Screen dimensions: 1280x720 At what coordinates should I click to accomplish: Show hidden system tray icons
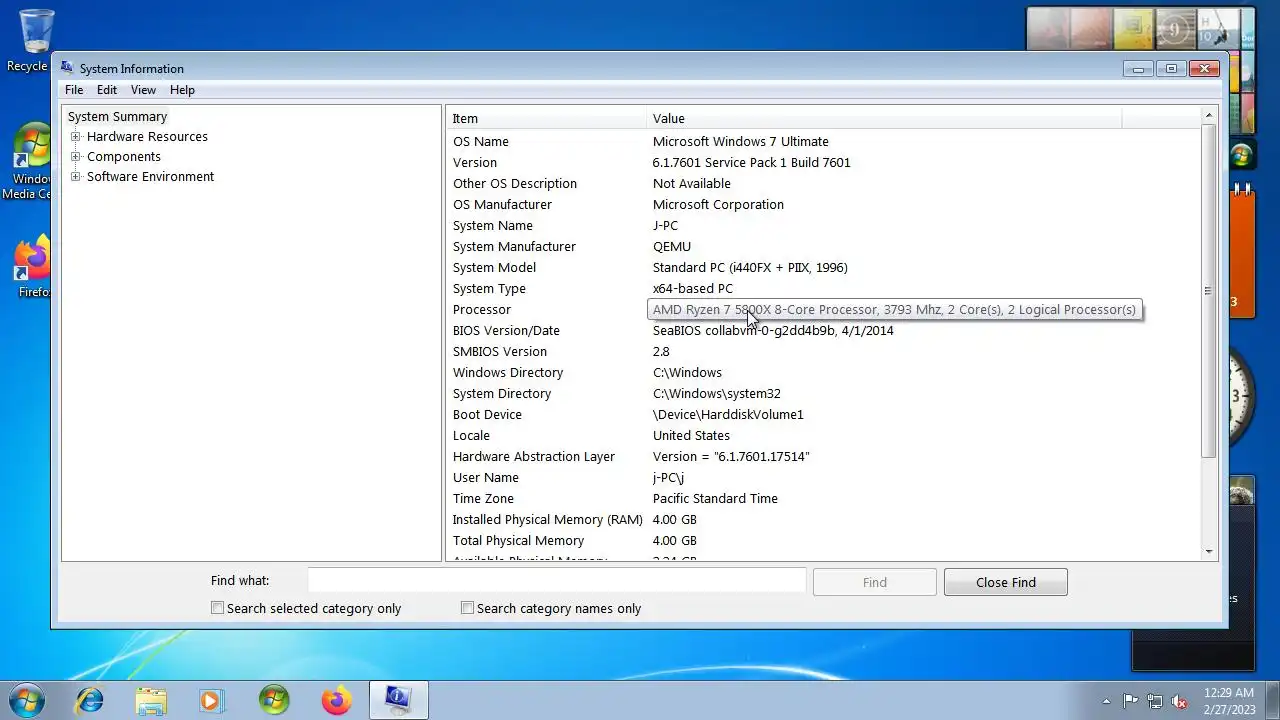(1106, 701)
